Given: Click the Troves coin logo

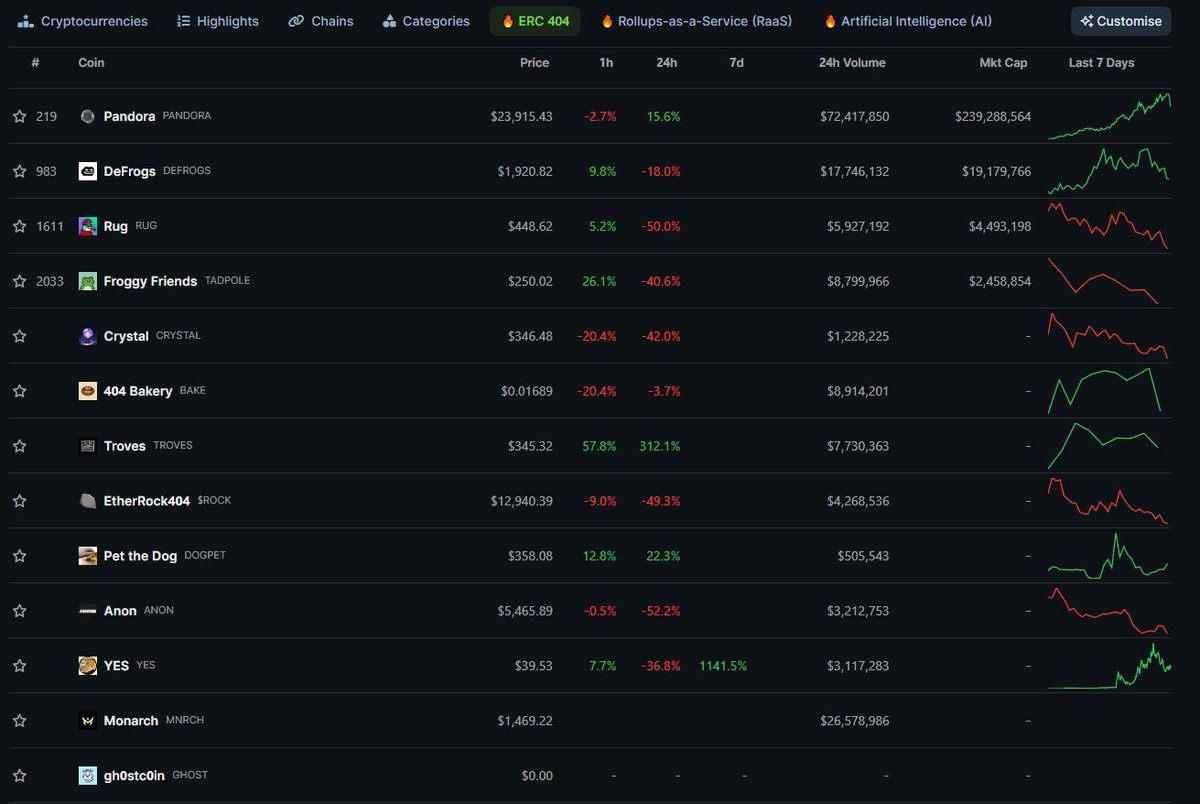Looking at the screenshot, I should pyautogui.click(x=88, y=446).
